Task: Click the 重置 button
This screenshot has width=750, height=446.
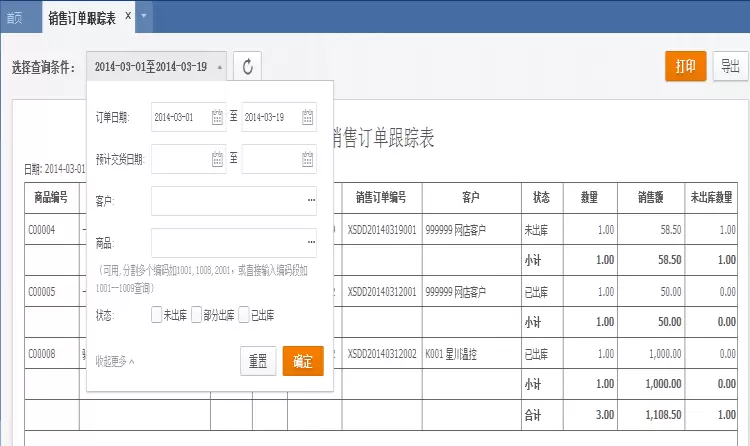Action: click(258, 361)
